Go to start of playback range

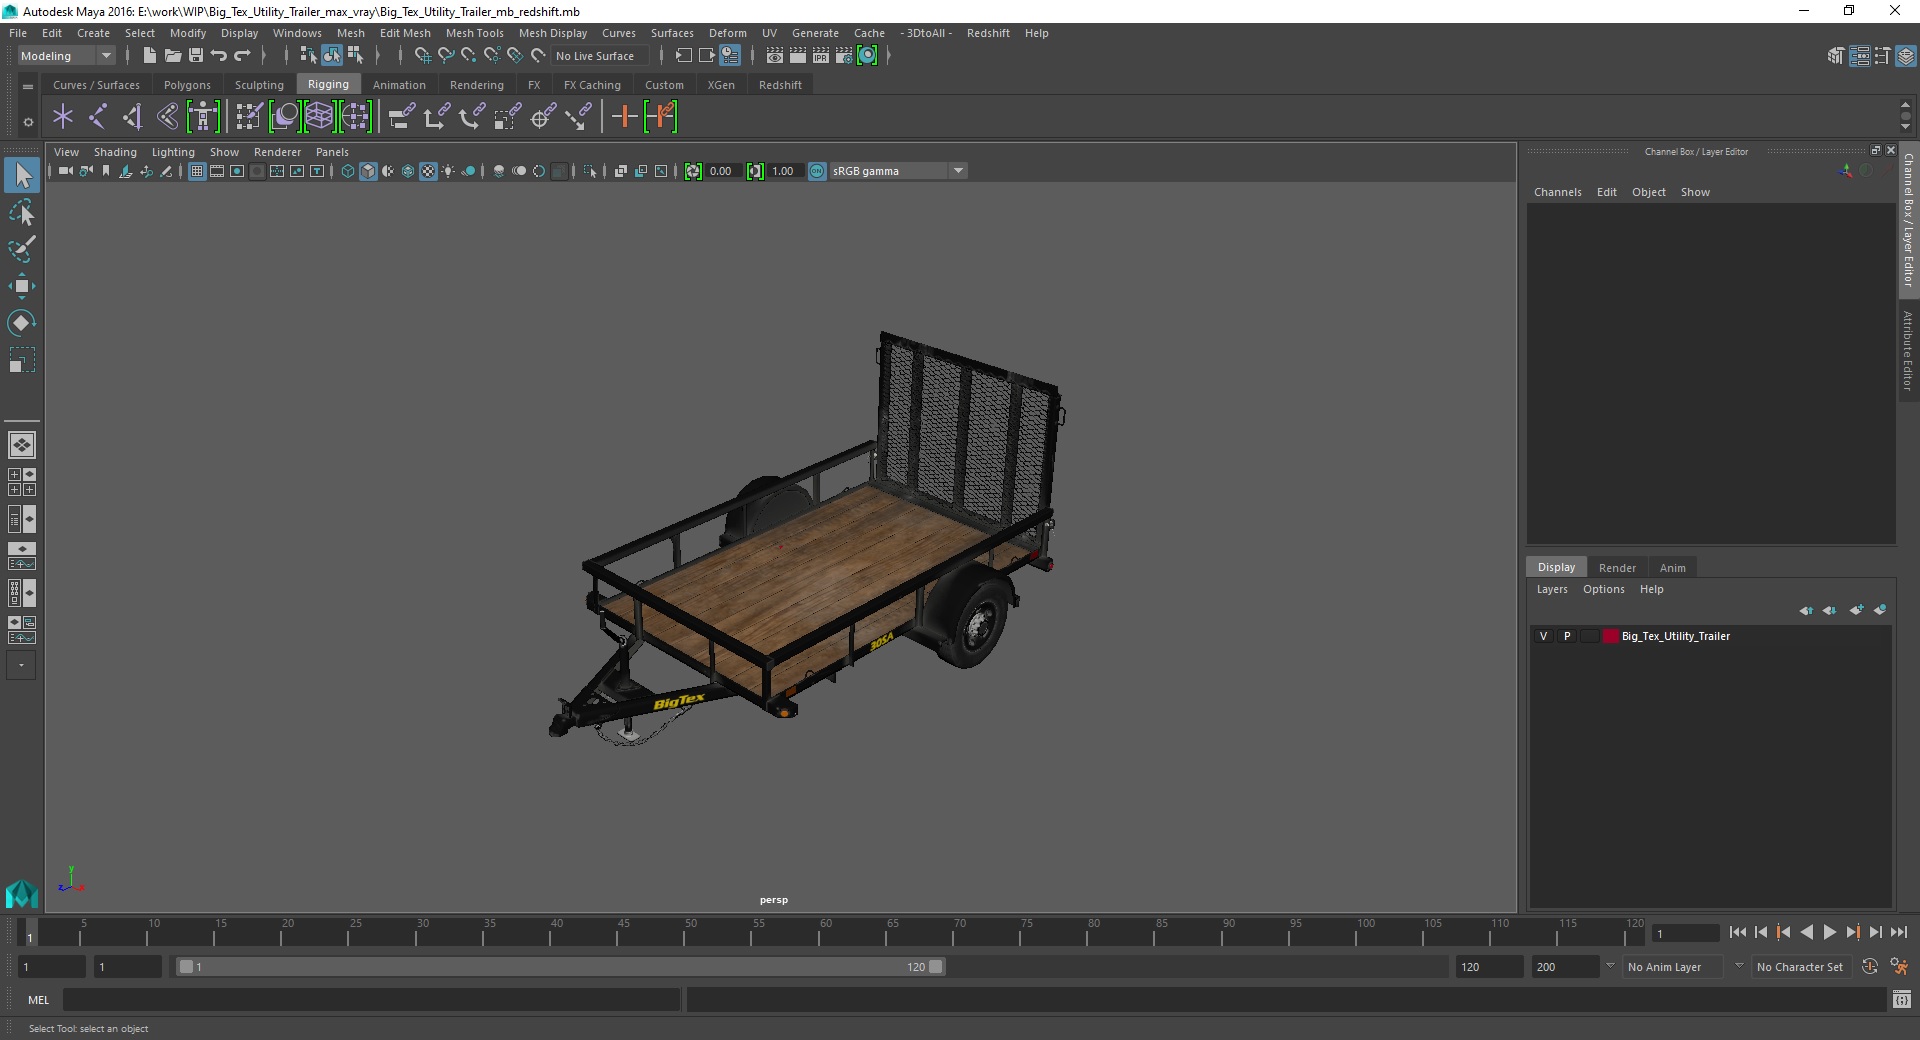[1737, 932]
